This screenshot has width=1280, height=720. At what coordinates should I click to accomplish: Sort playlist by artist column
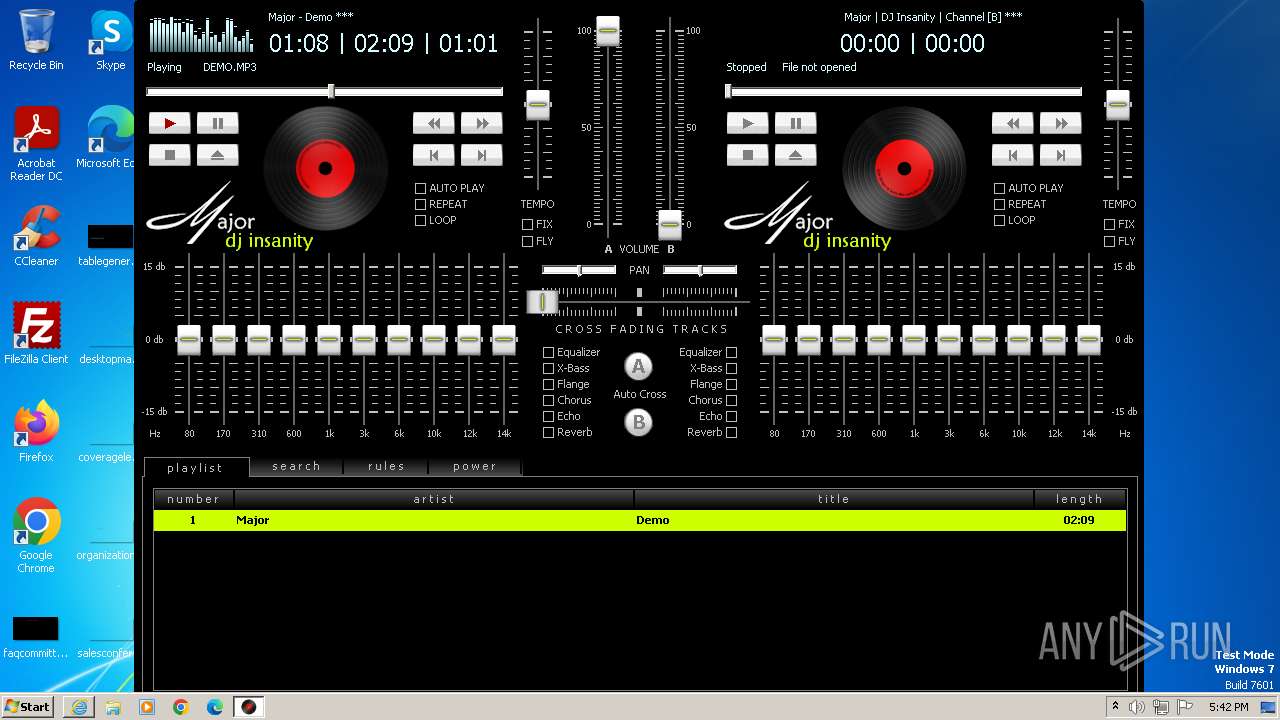tap(434, 499)
